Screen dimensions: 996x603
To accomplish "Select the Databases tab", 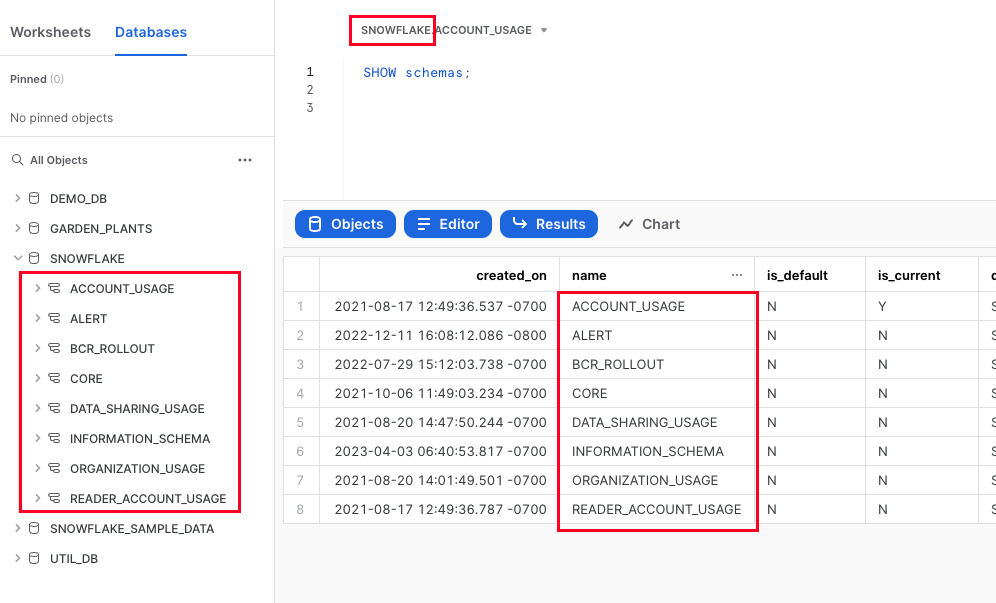I will coord(151,32).
